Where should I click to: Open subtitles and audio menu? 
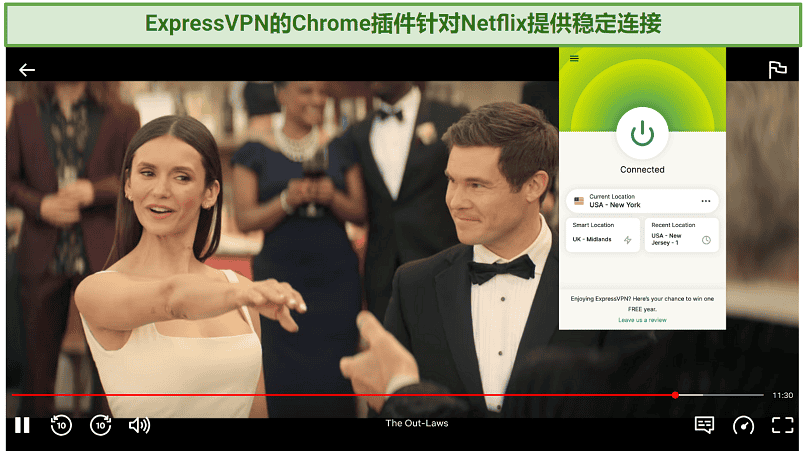(x=704, y=425)
